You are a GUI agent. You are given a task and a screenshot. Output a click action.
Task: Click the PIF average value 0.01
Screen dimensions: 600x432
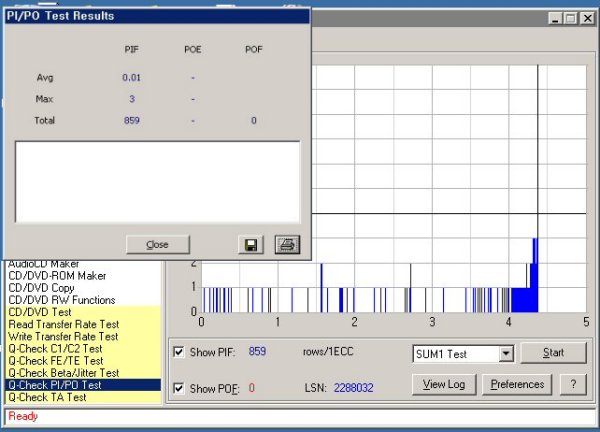[x=132, y=78]
